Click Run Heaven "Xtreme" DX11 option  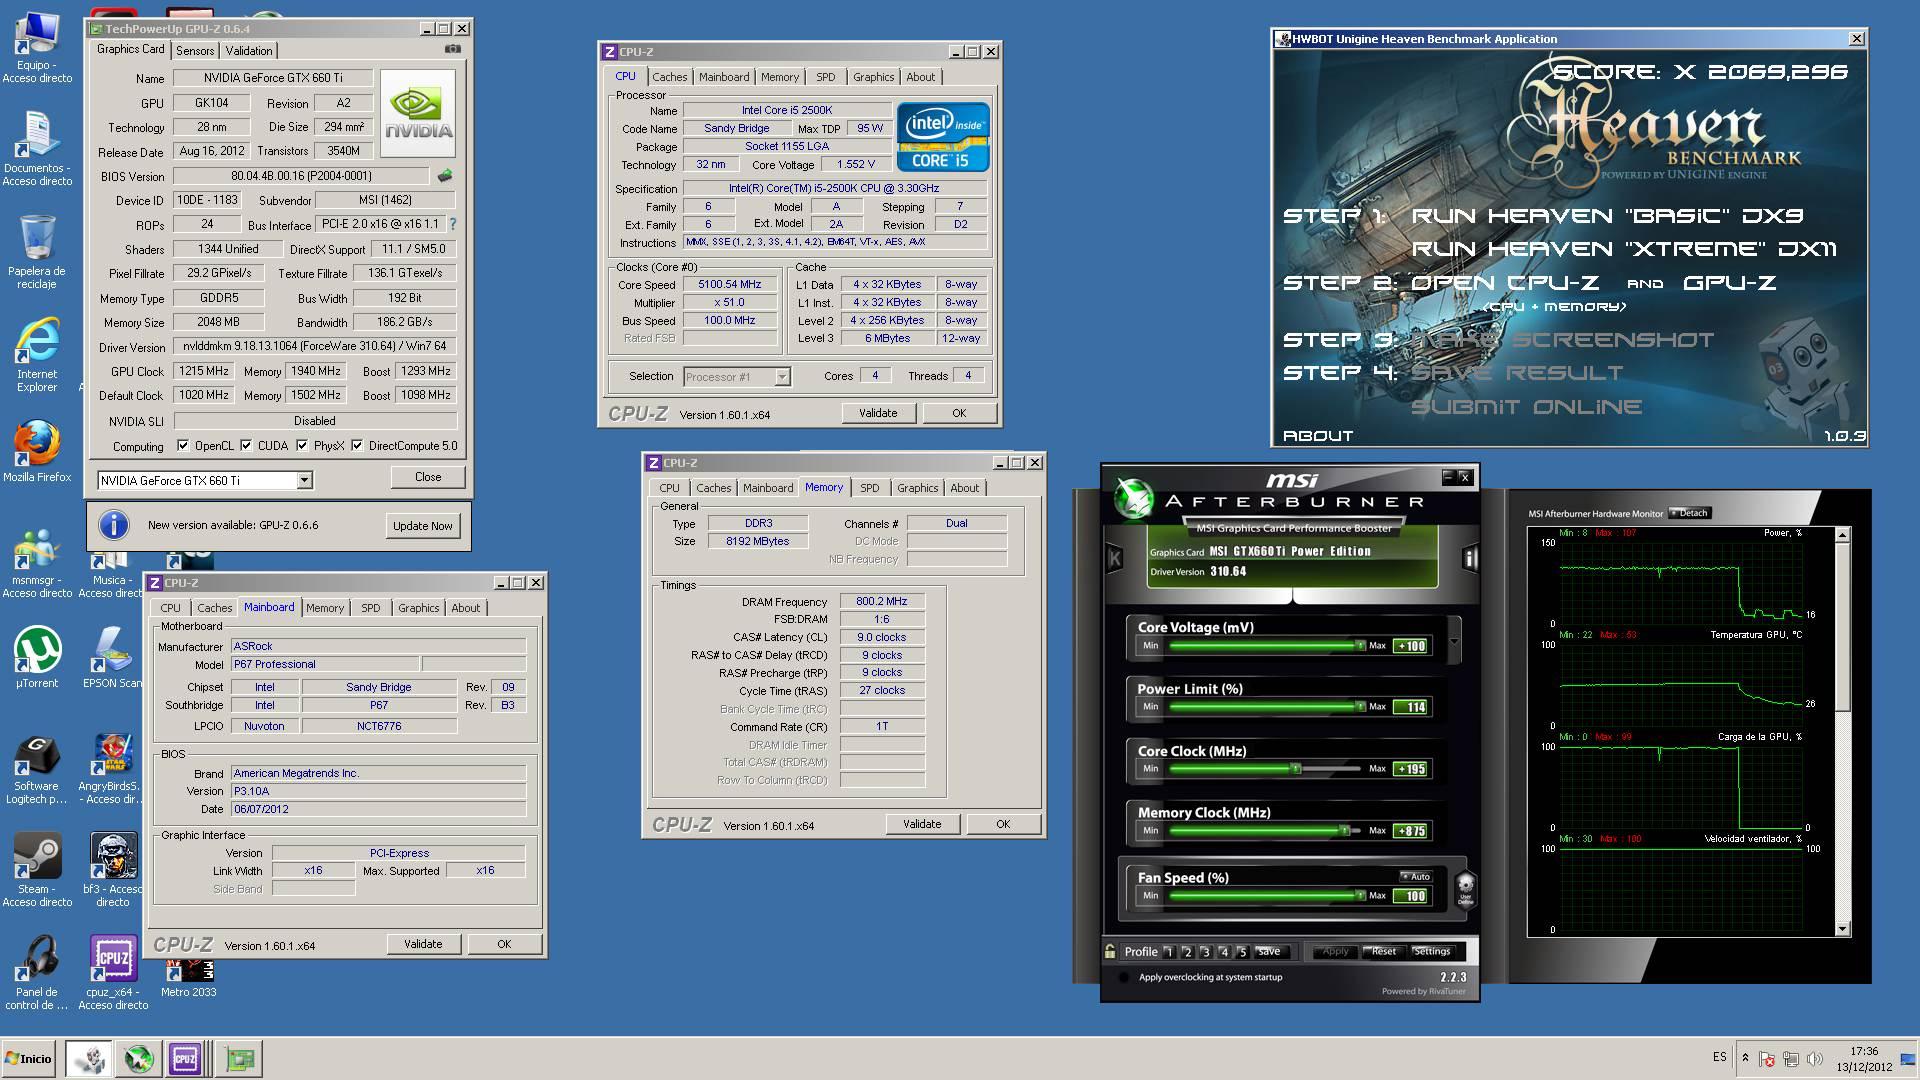tap(1624, 249)
